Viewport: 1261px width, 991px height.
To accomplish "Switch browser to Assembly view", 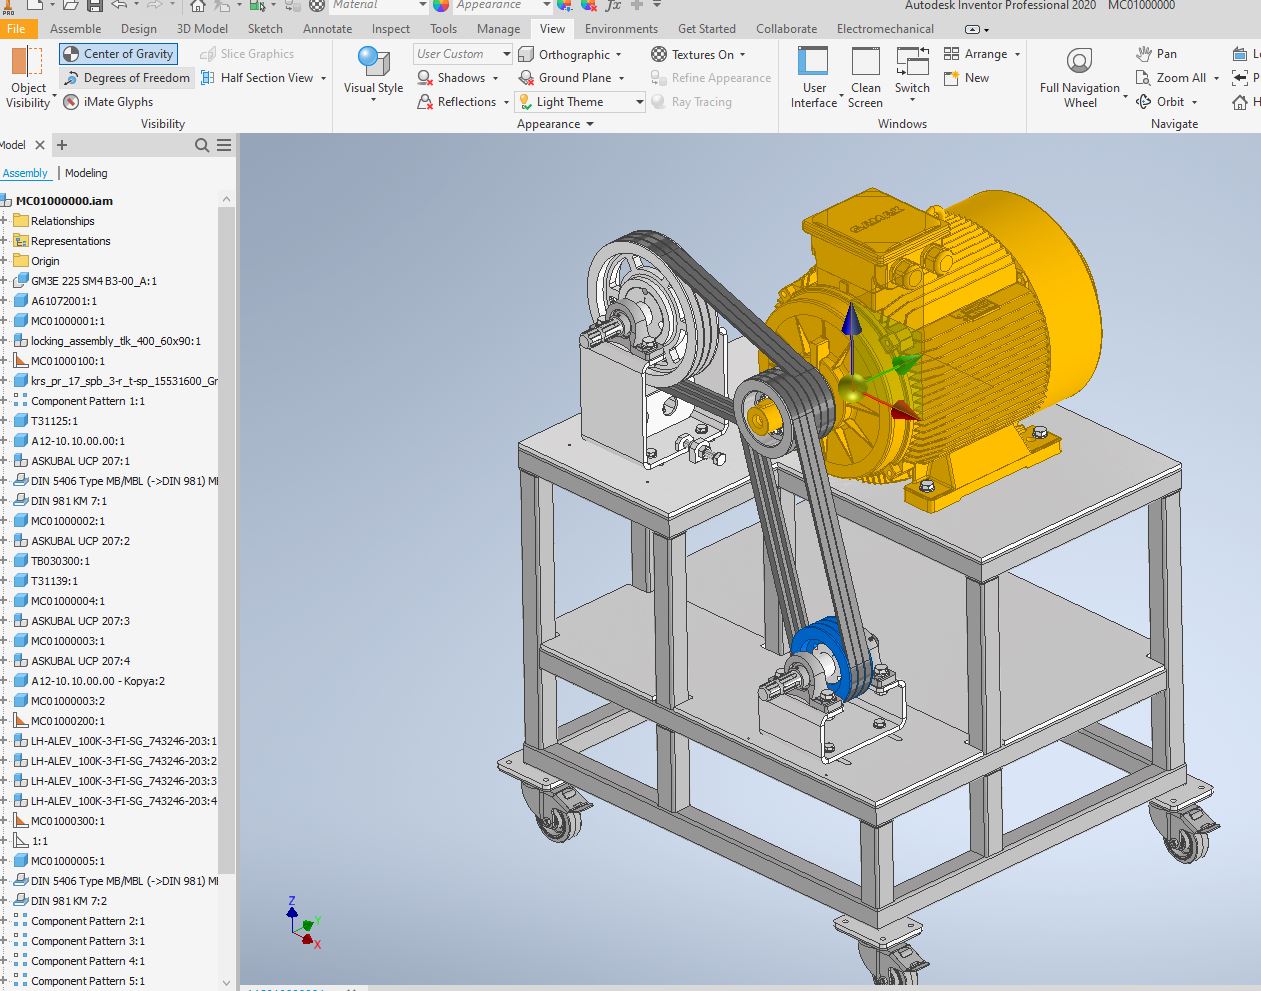I will click(x=25, y=173).
